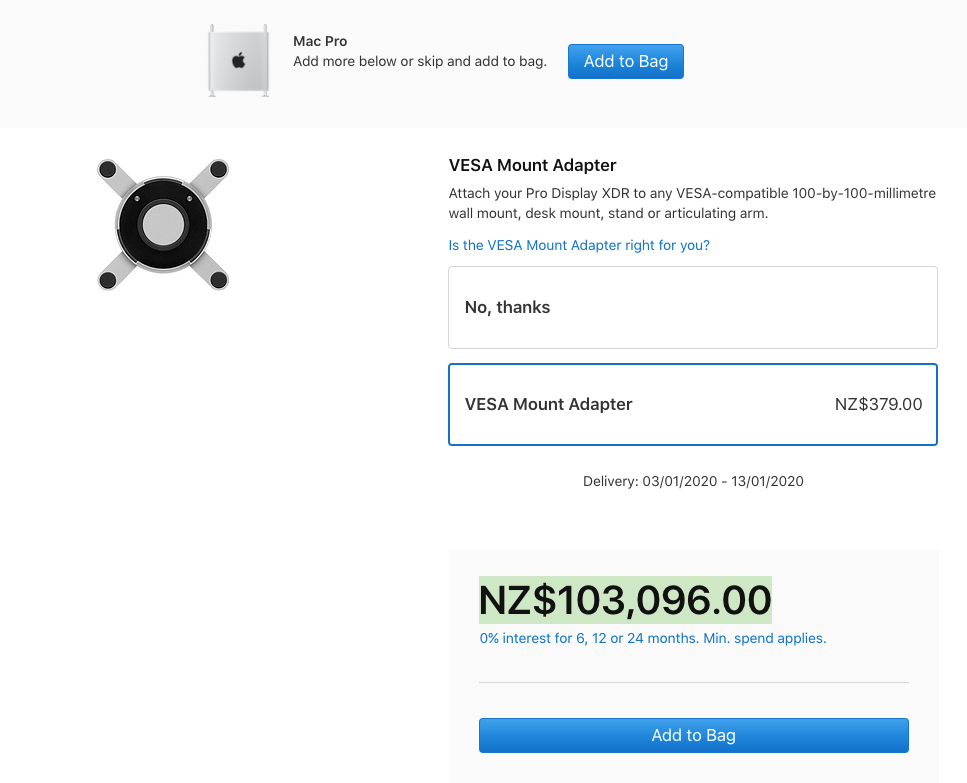Click the Mac Pro title in summary bar
Viewport: 967px width, 783px height.
point(319,42)
